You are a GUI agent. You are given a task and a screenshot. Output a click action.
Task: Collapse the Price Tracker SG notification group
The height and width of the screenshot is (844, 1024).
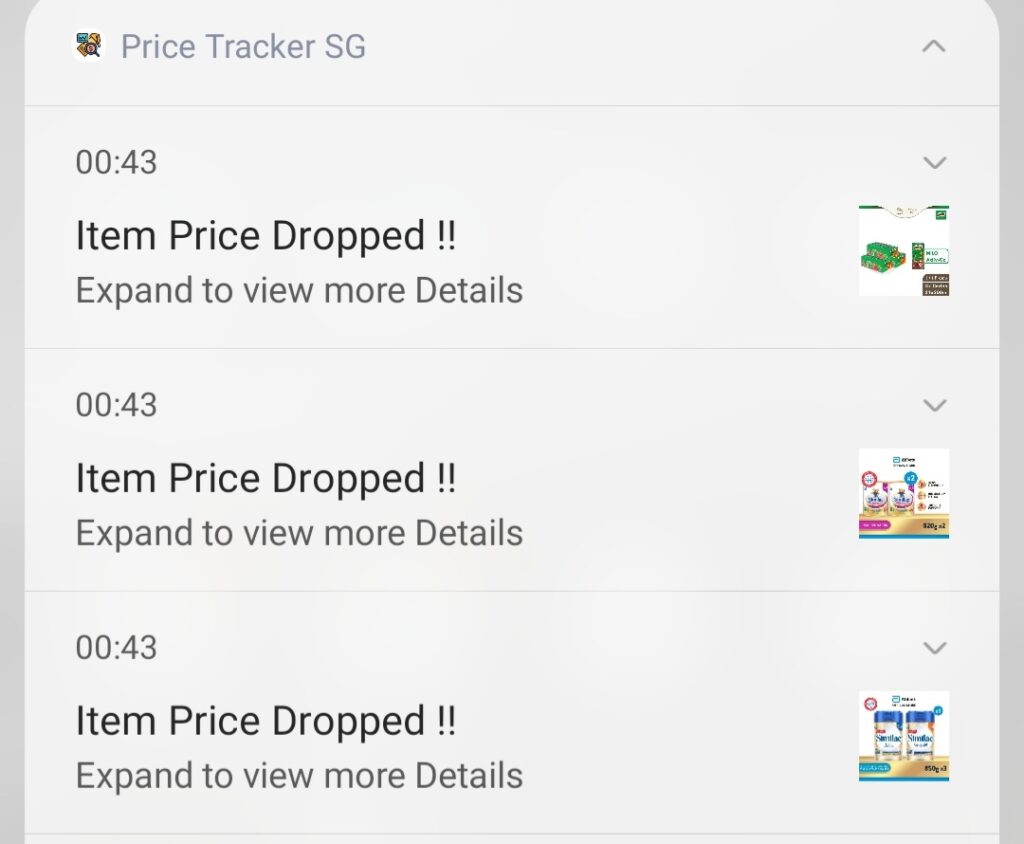(x=933, y=46)
